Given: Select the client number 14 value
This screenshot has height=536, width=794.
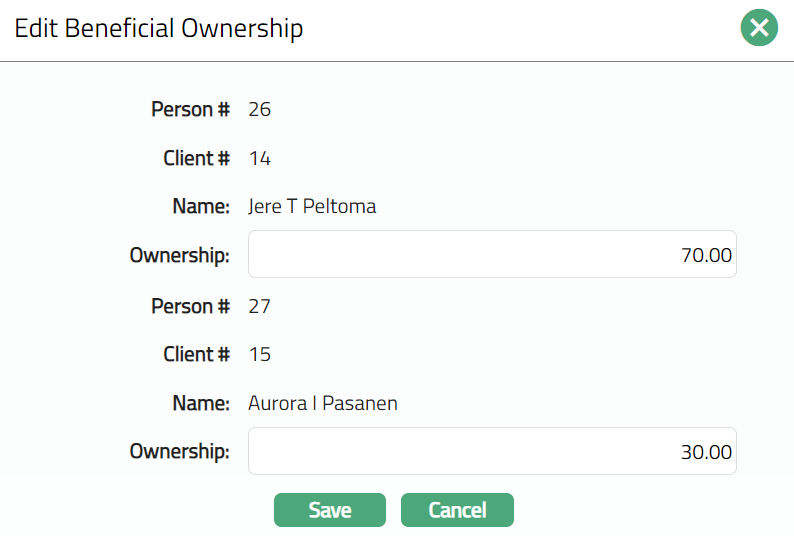Looking at the screenshot, I should pos(260,158).
